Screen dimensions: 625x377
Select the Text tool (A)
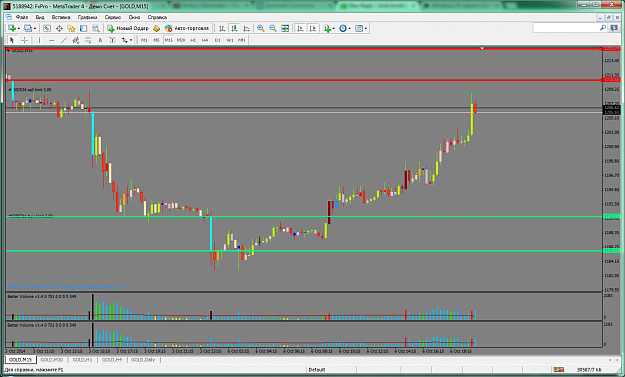click(x=100, y=40)
